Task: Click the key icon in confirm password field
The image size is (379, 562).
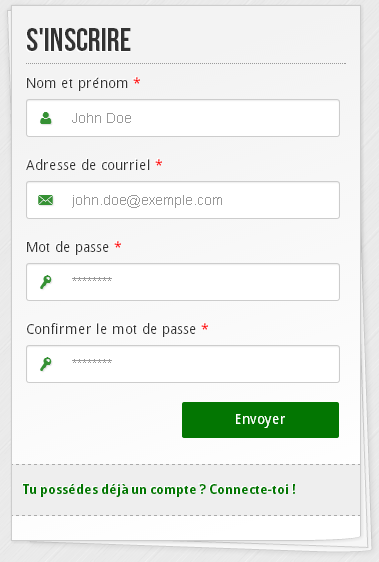Action: pos(46,364)
